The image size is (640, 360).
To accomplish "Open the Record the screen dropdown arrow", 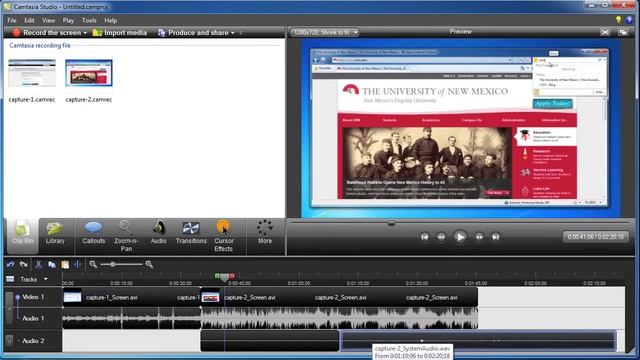I will [x=85, y=33].
